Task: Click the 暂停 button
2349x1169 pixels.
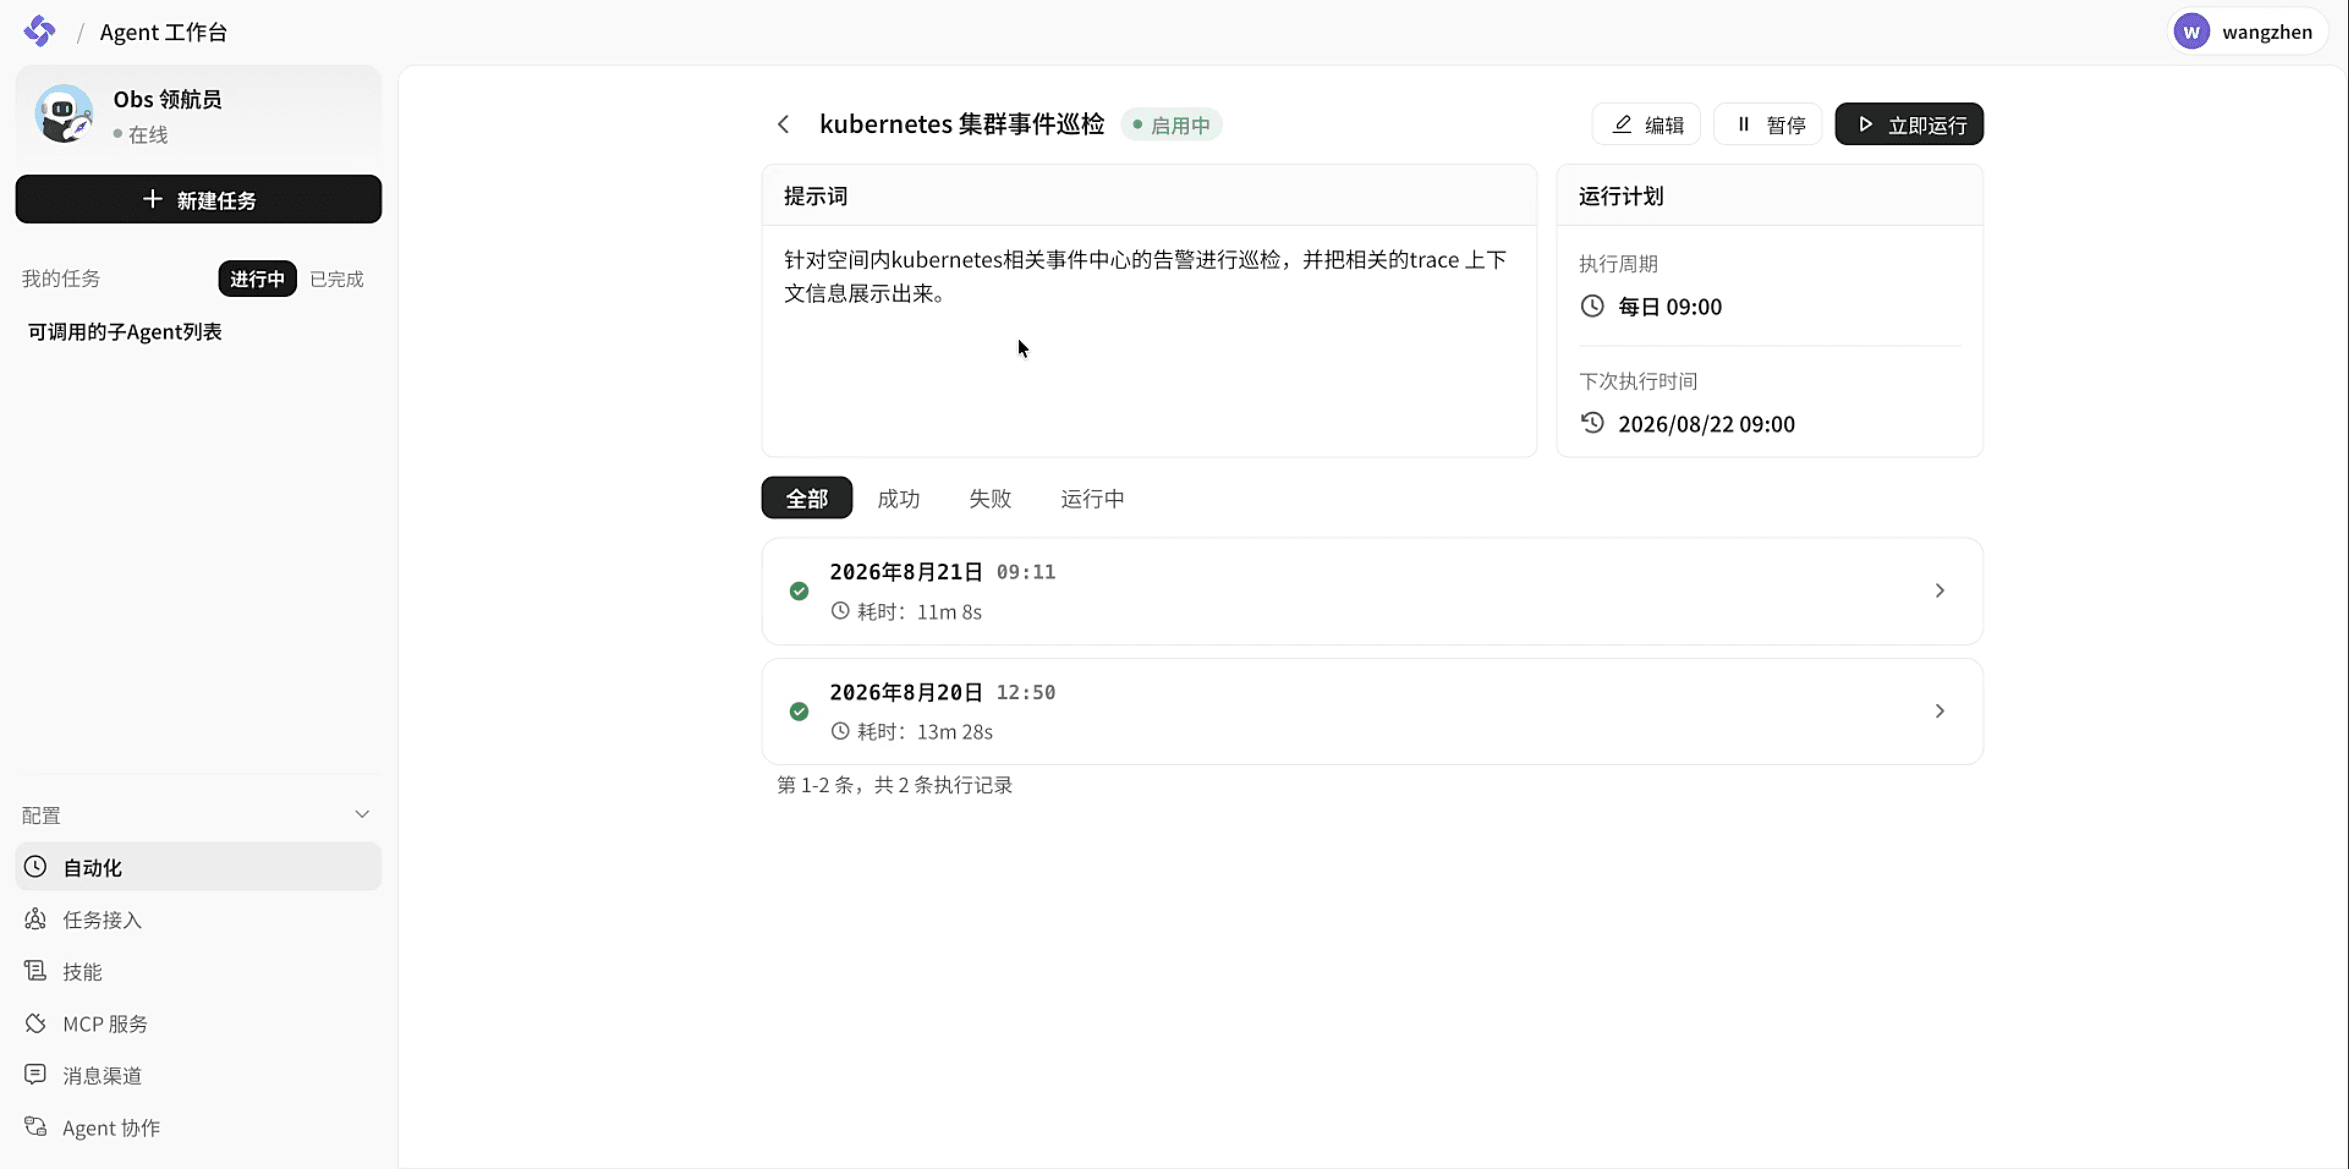Action: [x=1768, y=124]
